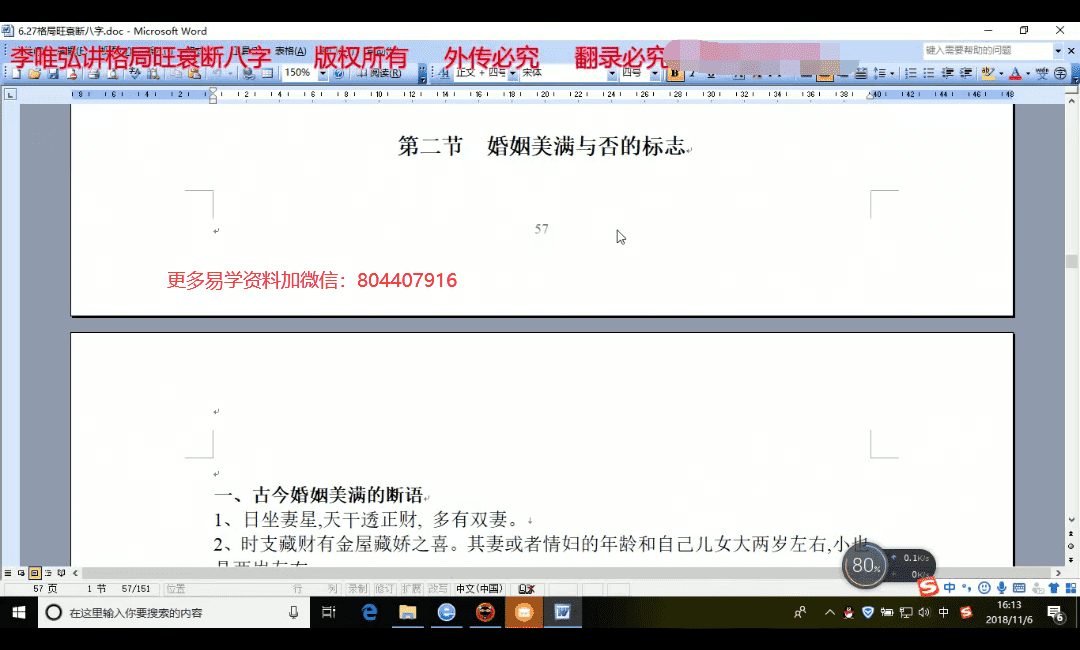
Task: Create a new blank document icon
Action: pos(17,73)
